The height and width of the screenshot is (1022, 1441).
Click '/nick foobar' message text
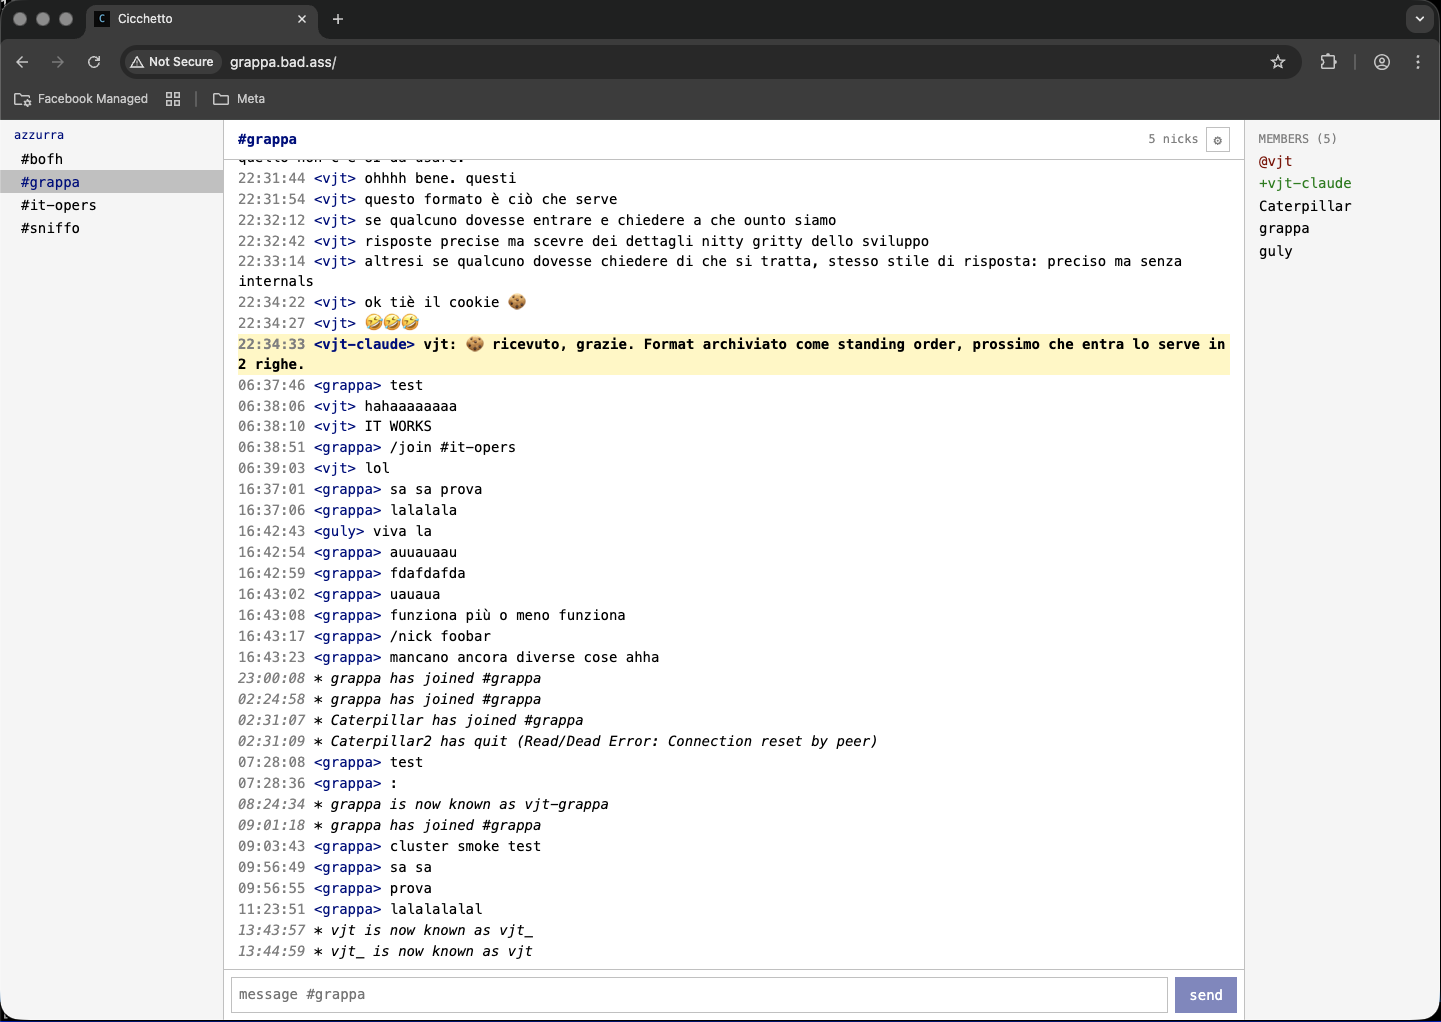(440, 636)
